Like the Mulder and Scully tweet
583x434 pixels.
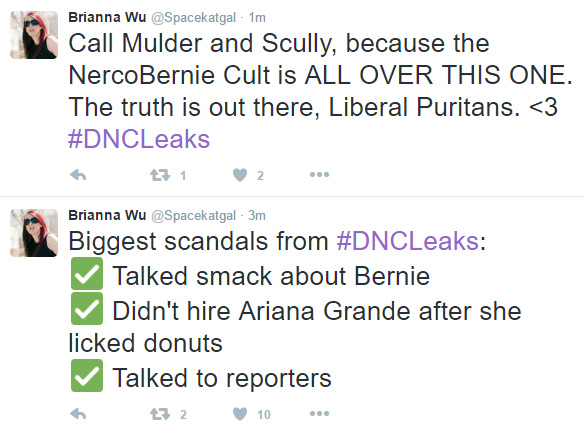click(240, 175)
